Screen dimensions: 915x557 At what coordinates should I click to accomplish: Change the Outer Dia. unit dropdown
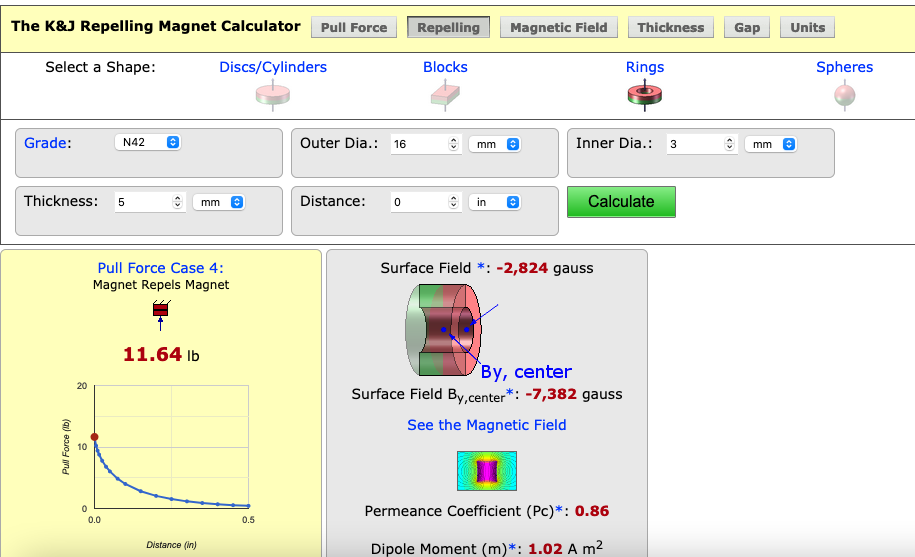point(495,144)
